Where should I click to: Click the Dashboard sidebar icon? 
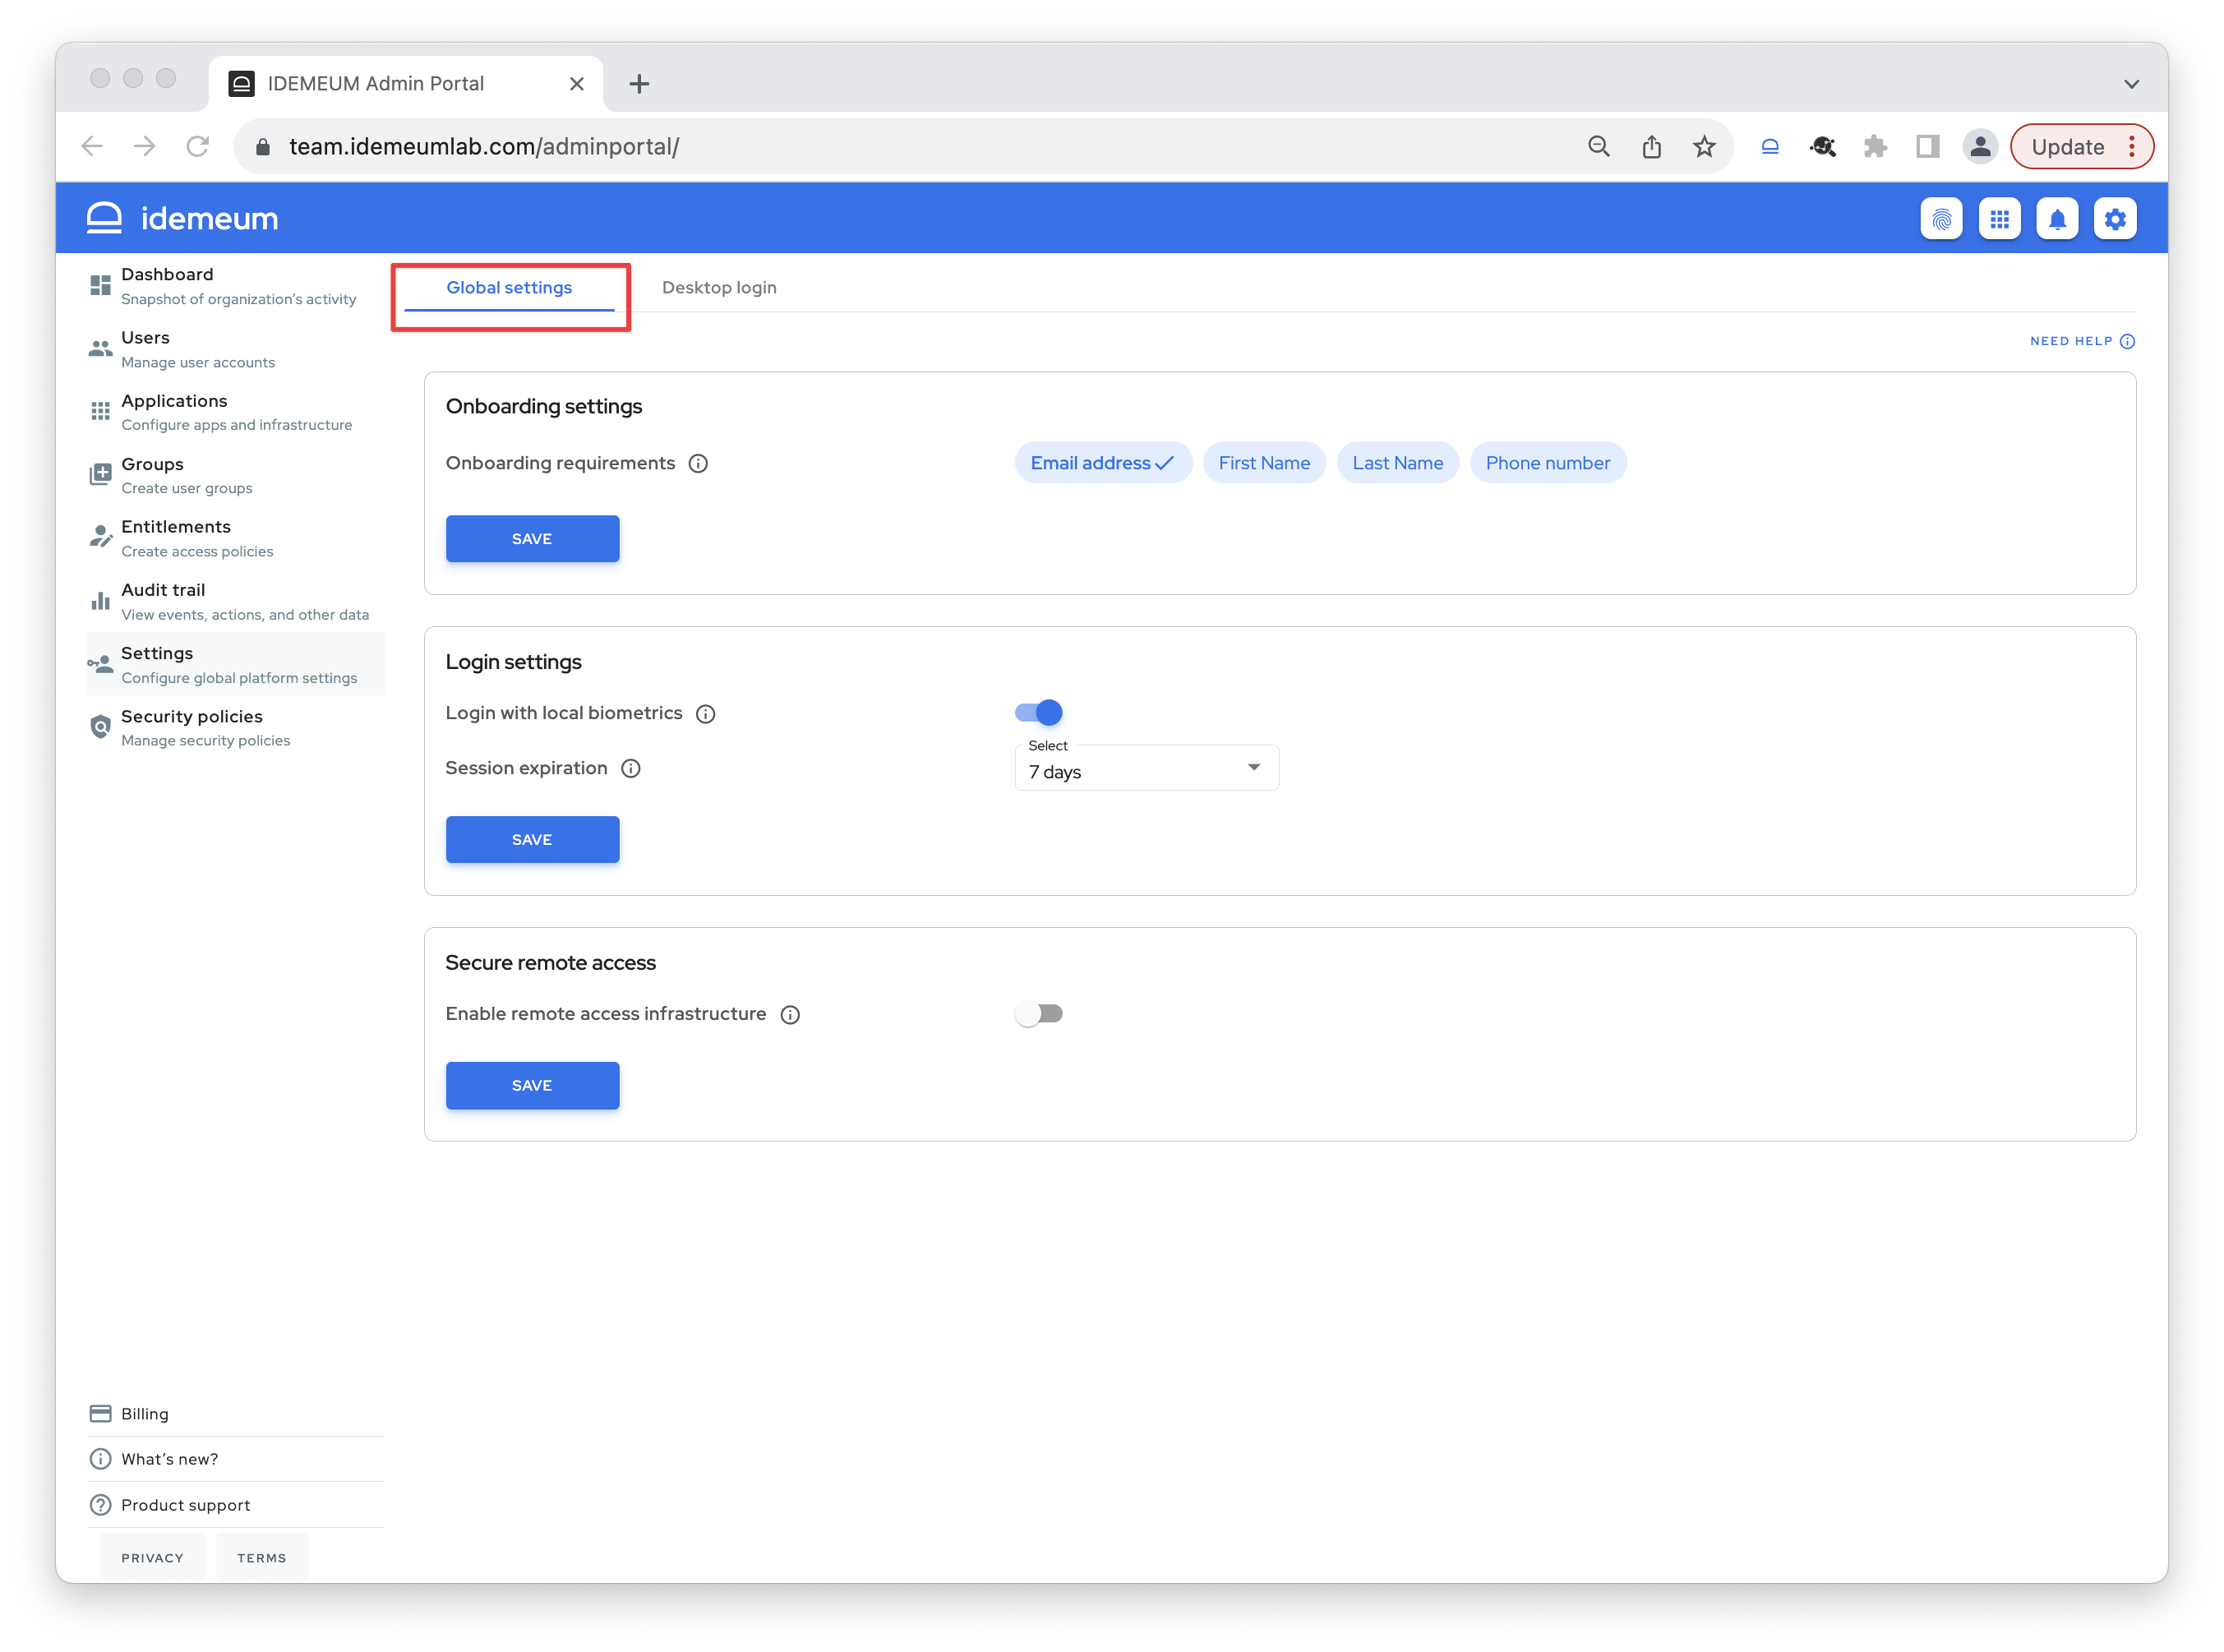coord(100,286)
